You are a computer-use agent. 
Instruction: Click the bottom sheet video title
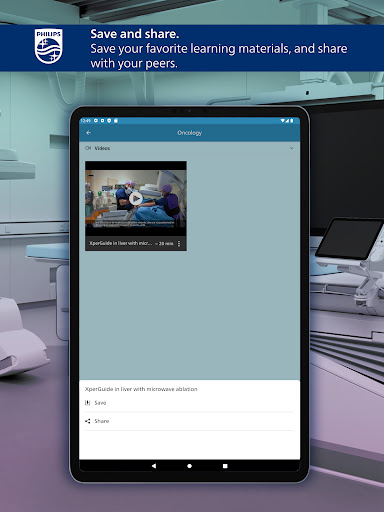click(141, 389)
